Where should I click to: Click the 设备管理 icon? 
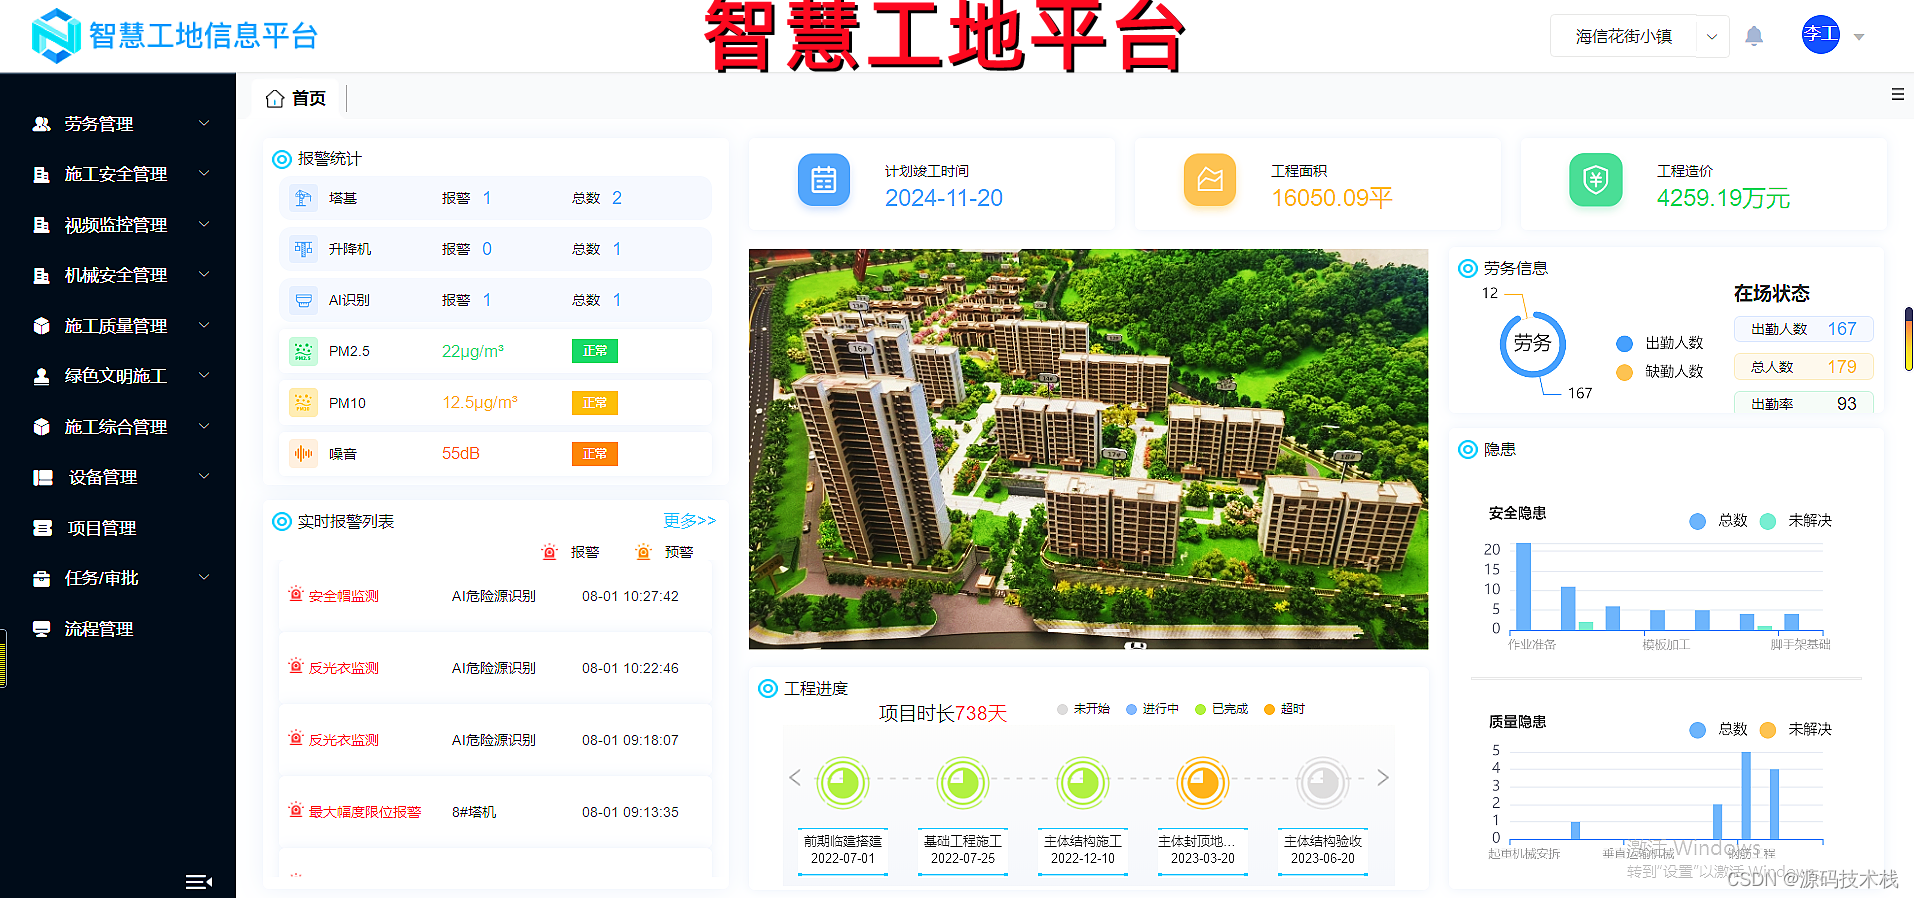43,478
